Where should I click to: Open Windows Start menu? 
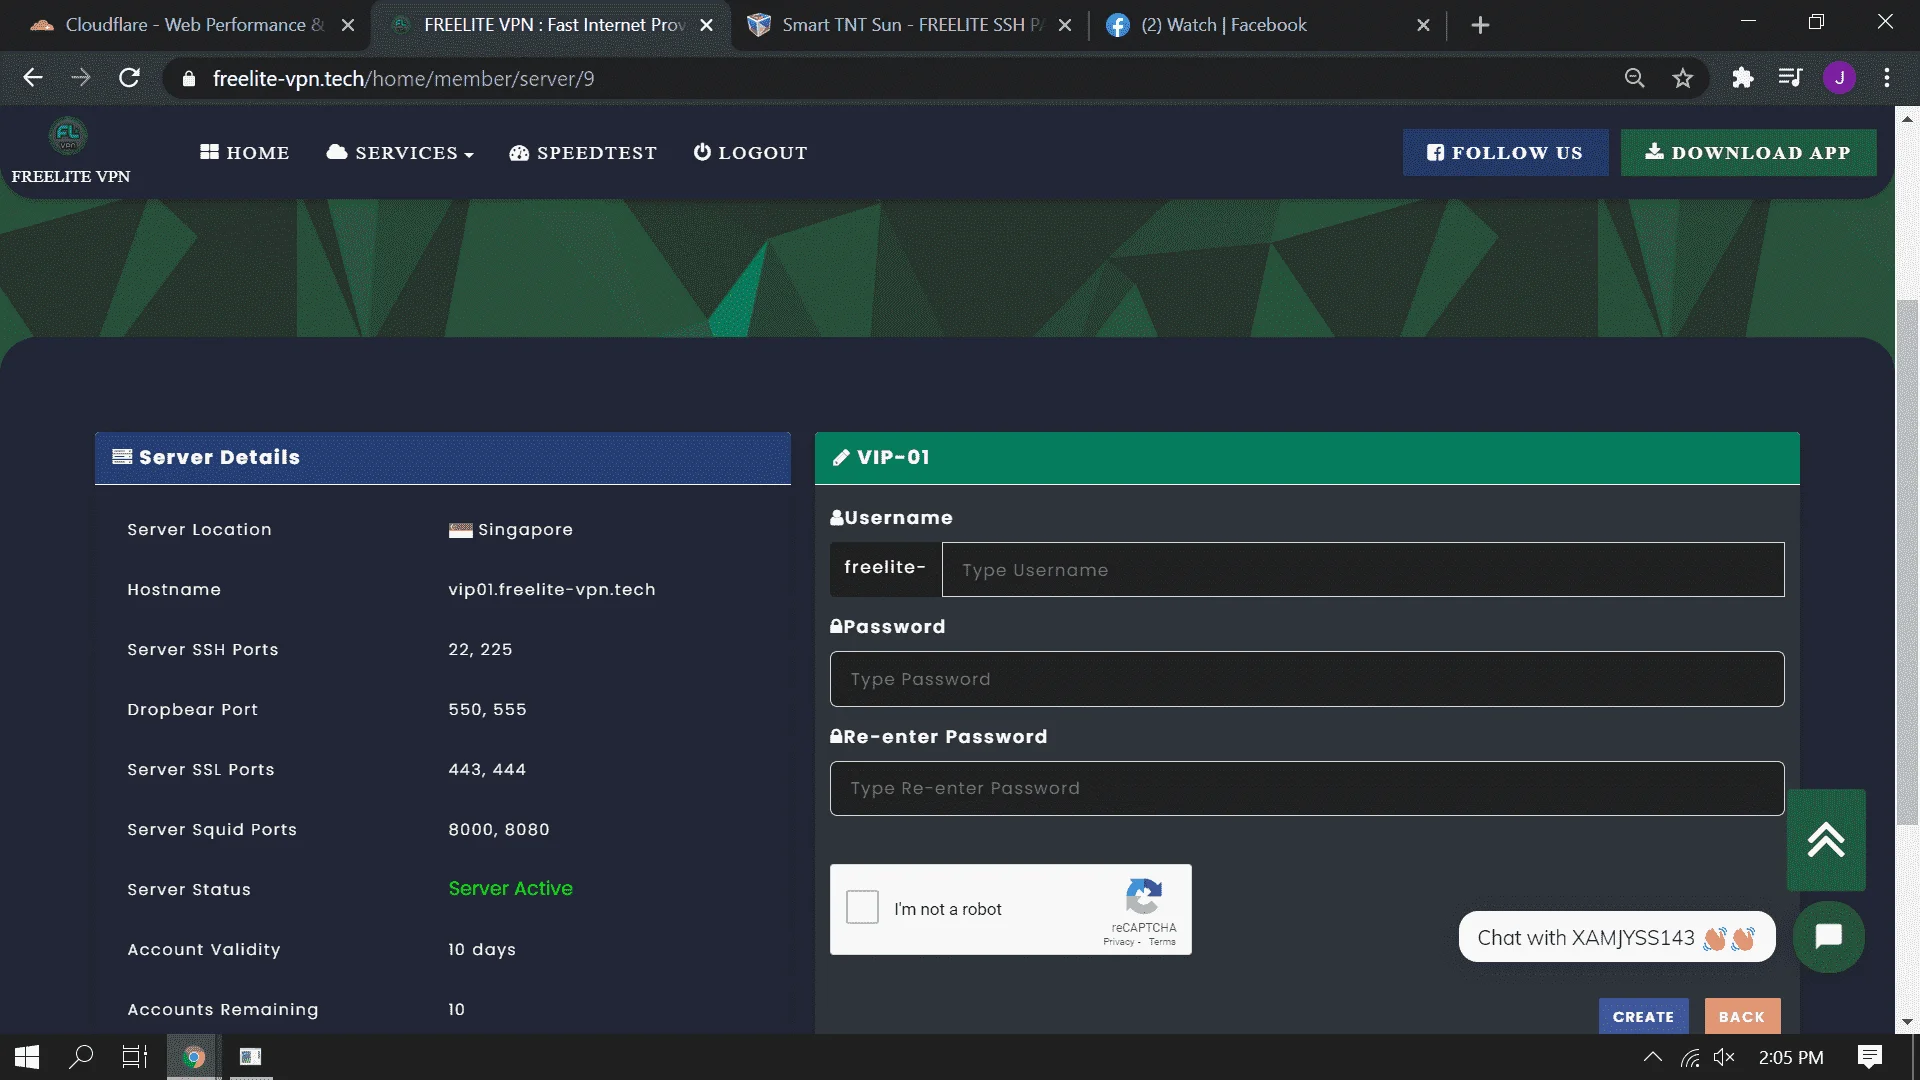[x=27, y=1057]
